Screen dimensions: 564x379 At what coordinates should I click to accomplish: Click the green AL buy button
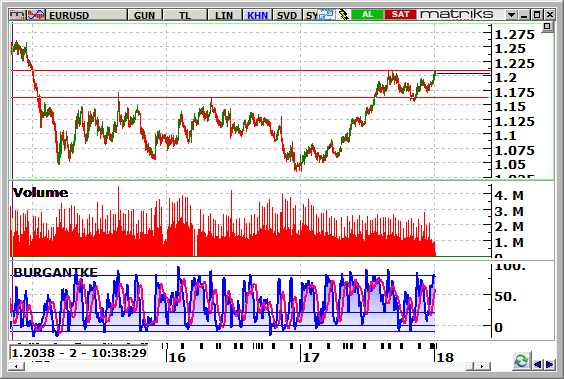pyautogui.click(x=367, y=15)
